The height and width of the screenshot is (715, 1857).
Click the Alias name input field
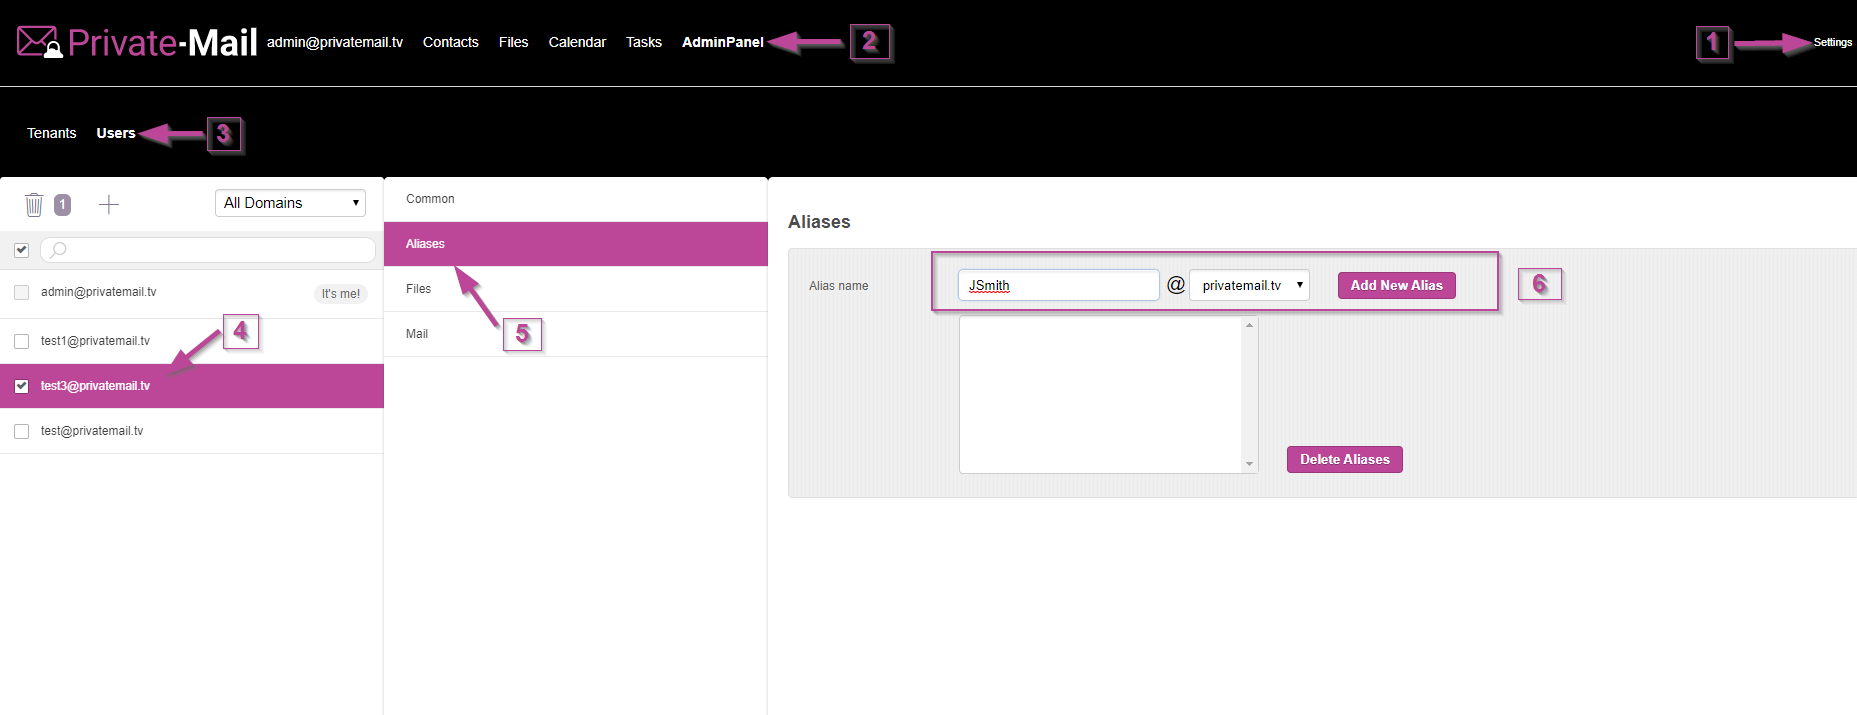coord(1058,285)
